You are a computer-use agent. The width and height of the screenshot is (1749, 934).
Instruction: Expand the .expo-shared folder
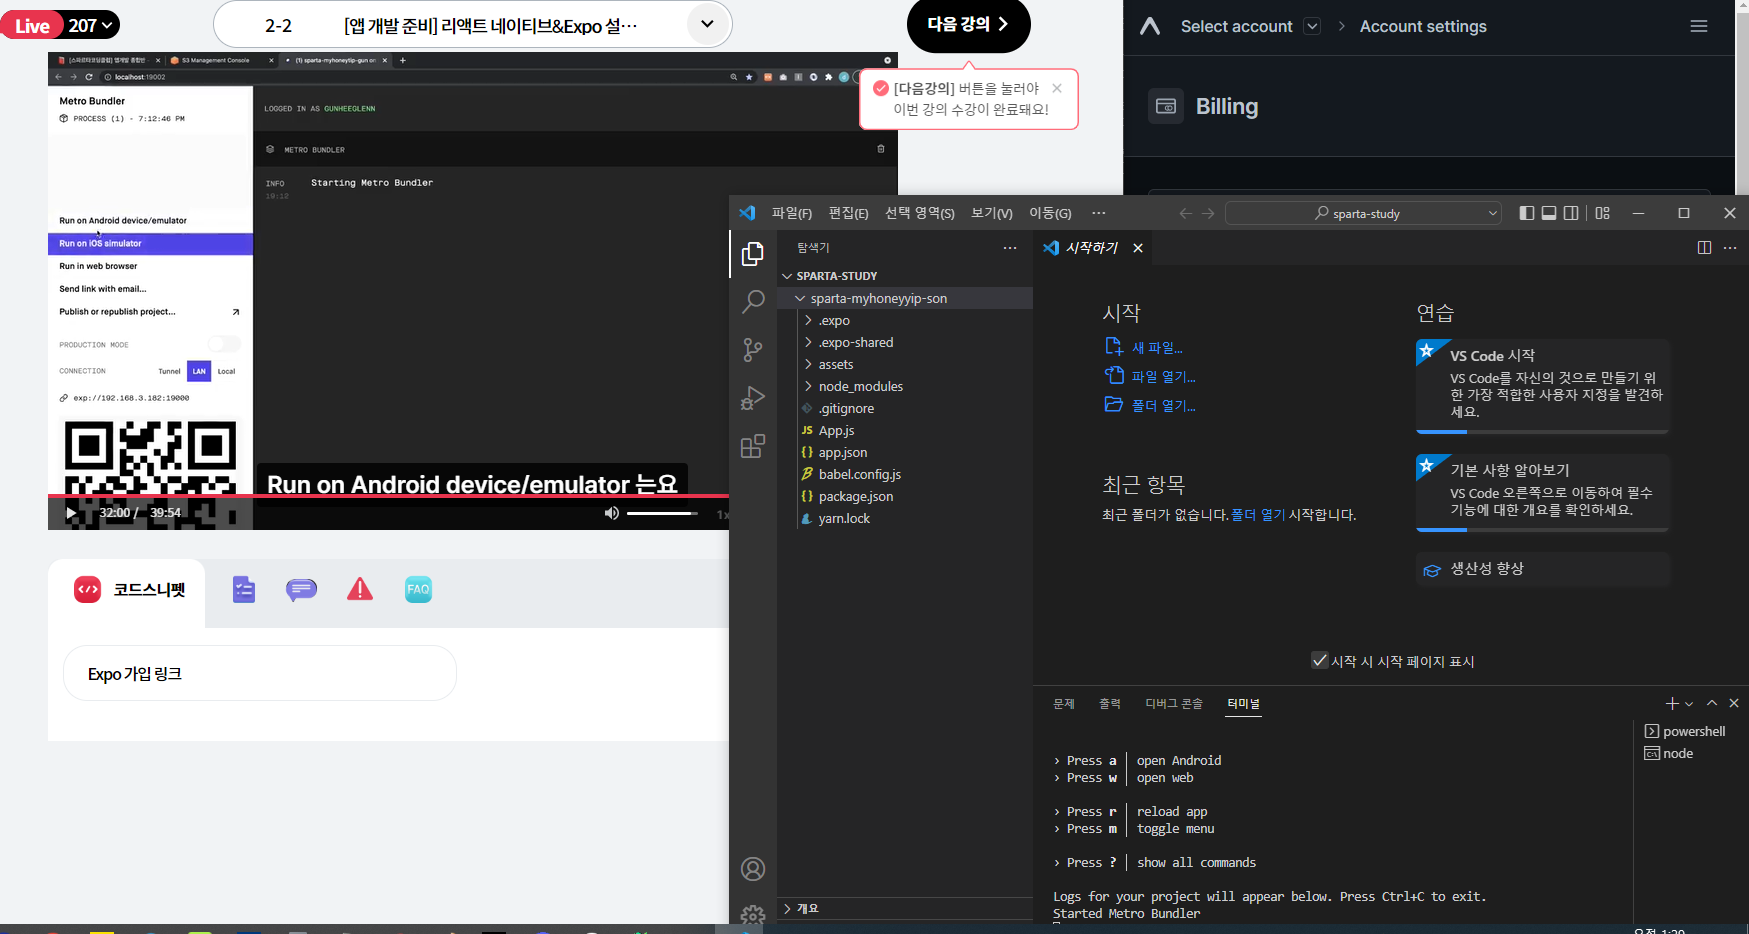(x=808, y=342)
